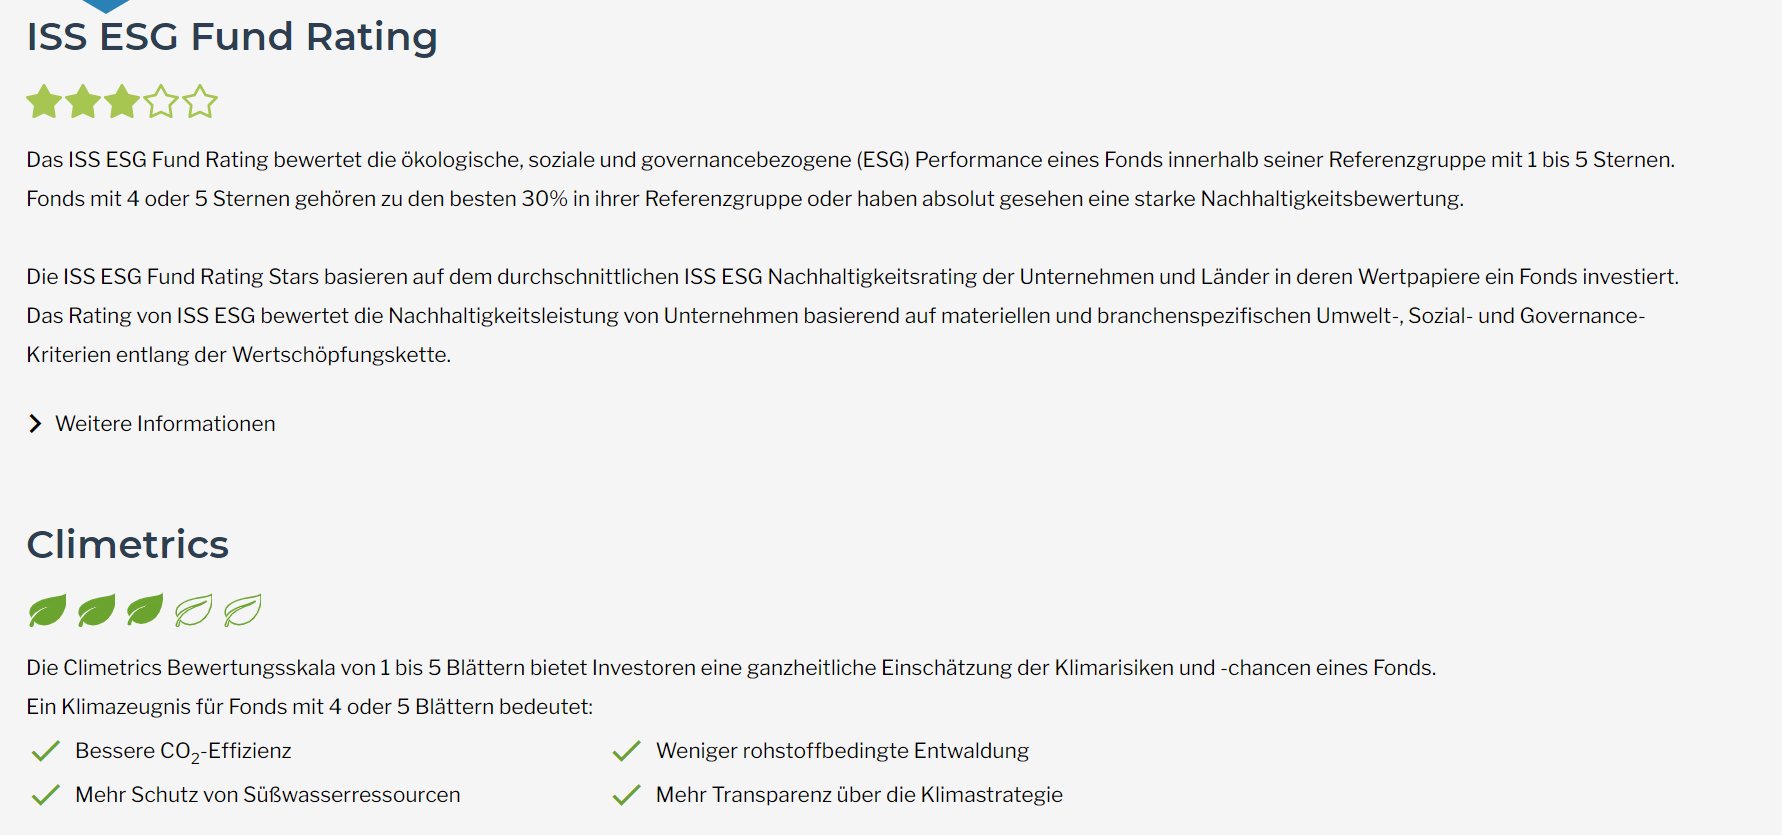Click the third green star icon
The height and width of the screenshot is (835, 1782).
coord(121,101)
